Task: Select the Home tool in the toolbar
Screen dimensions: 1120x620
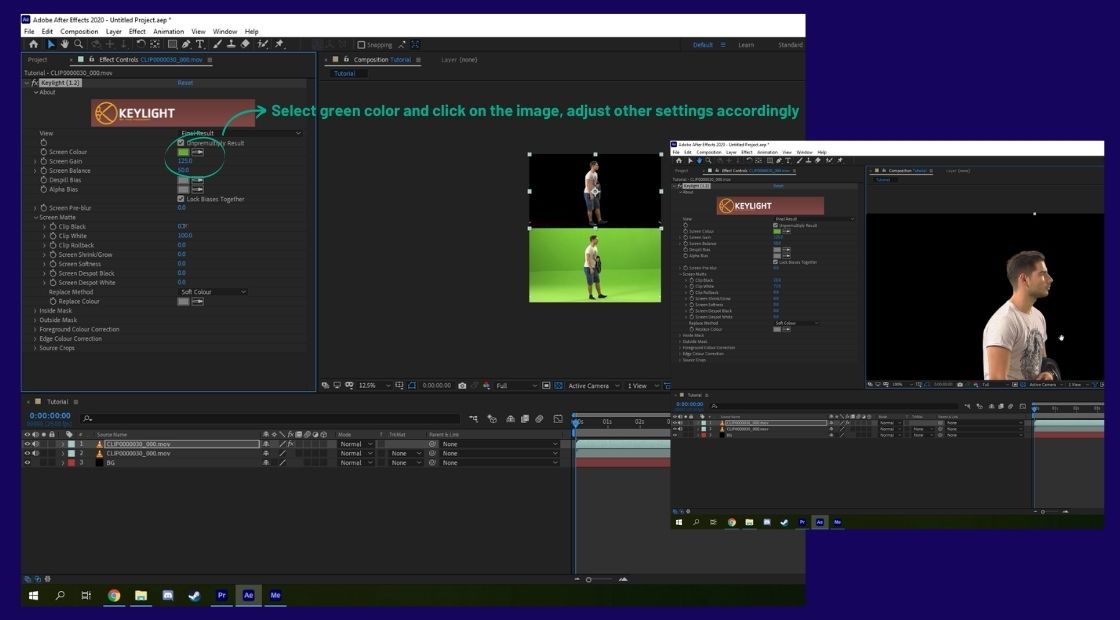Action: click(34, 44)
